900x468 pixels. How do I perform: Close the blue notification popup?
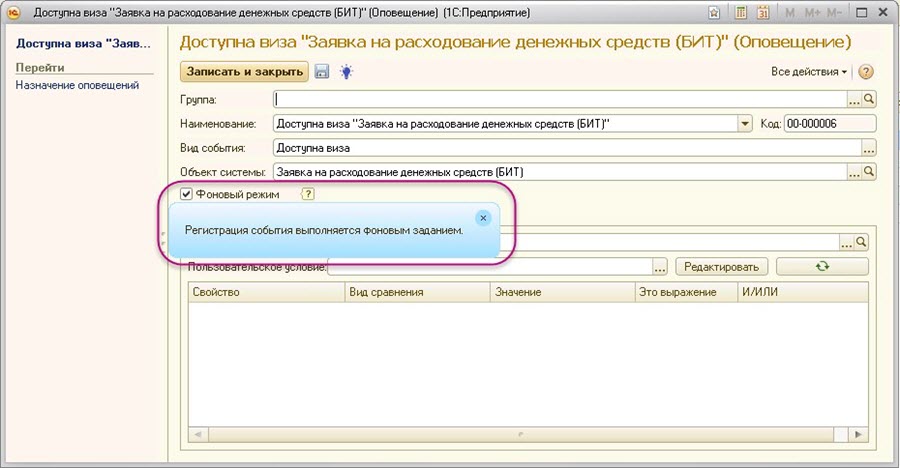pyautogui.click(x=482, y=217)
